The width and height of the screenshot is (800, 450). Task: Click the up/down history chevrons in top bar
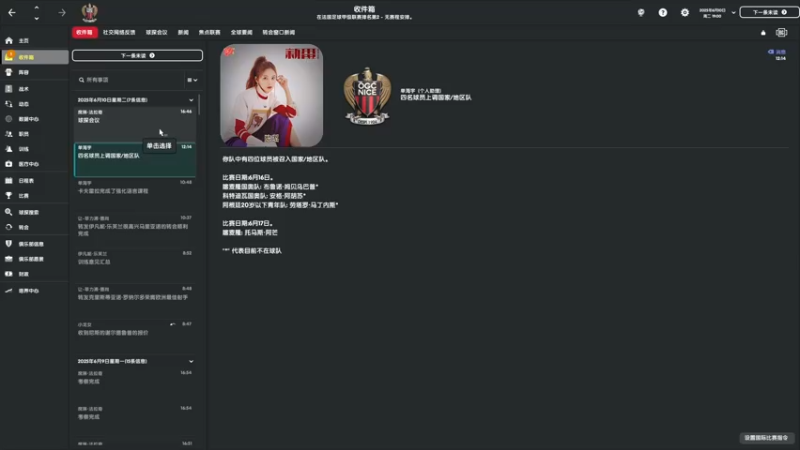[x=36, y=13]
